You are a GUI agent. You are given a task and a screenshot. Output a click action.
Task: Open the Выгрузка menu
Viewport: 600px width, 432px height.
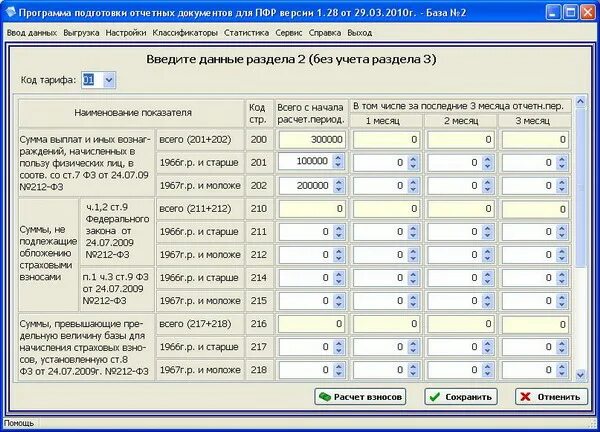pyautogui.click(x=81, y=33)
